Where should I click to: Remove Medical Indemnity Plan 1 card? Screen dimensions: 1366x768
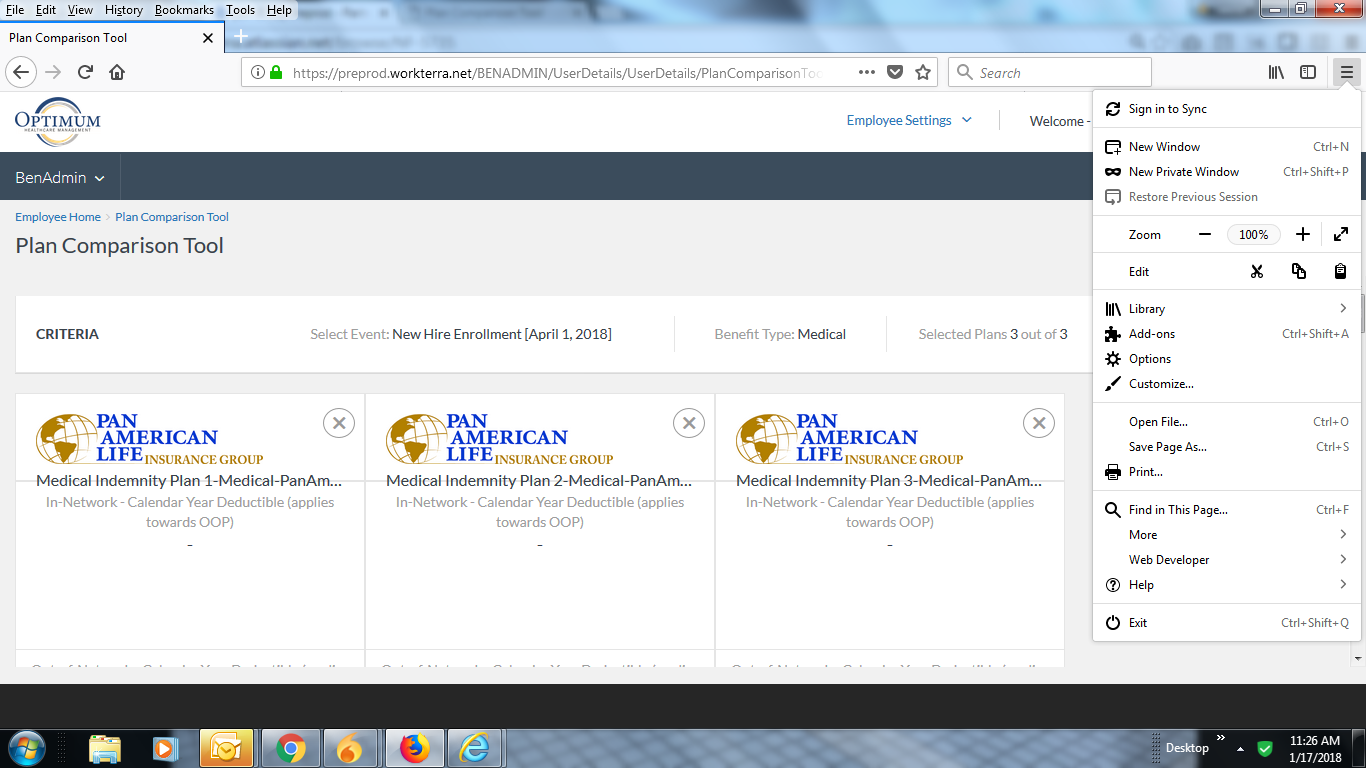pos(339,423)
